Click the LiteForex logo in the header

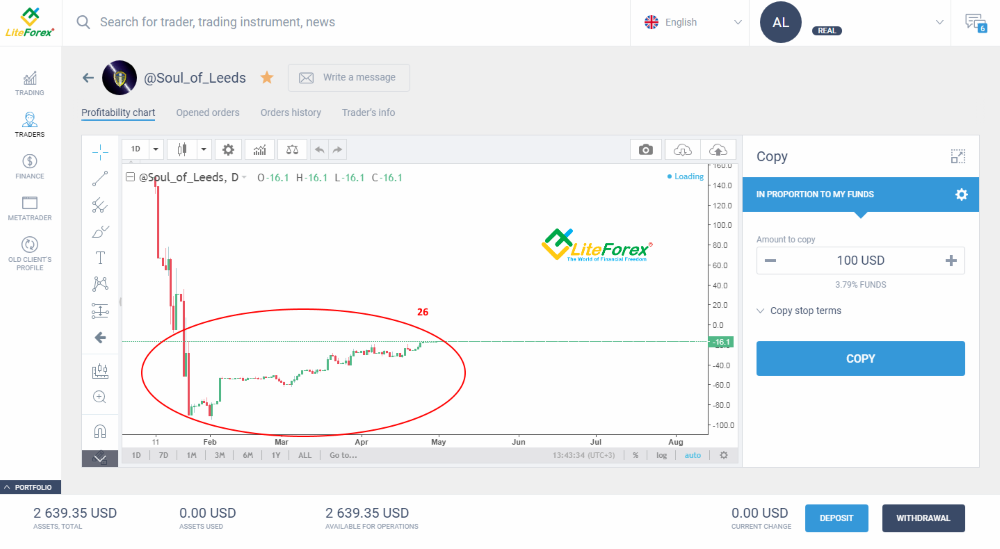coord(30,22)
